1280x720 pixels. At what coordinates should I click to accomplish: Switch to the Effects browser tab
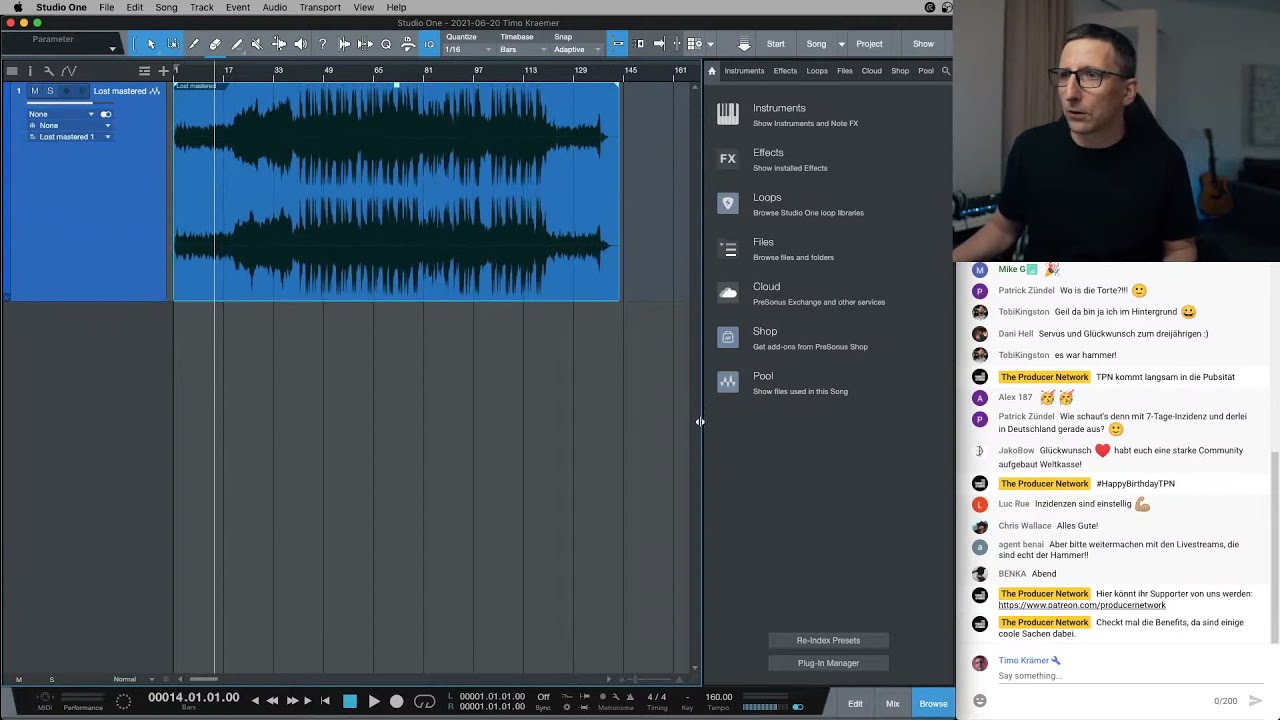coord(785,71)
